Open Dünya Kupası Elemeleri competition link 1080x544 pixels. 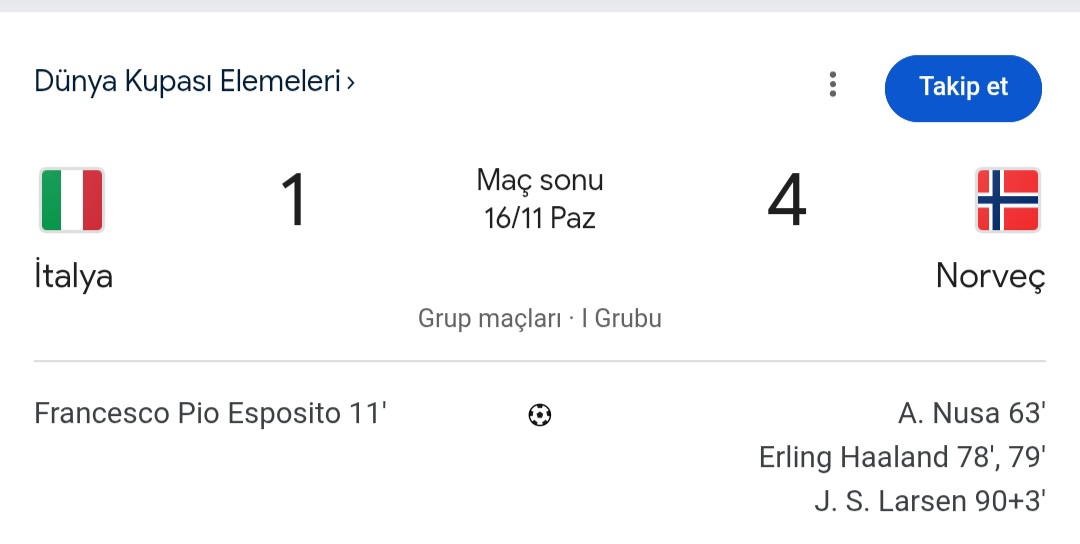click(187, 81)
